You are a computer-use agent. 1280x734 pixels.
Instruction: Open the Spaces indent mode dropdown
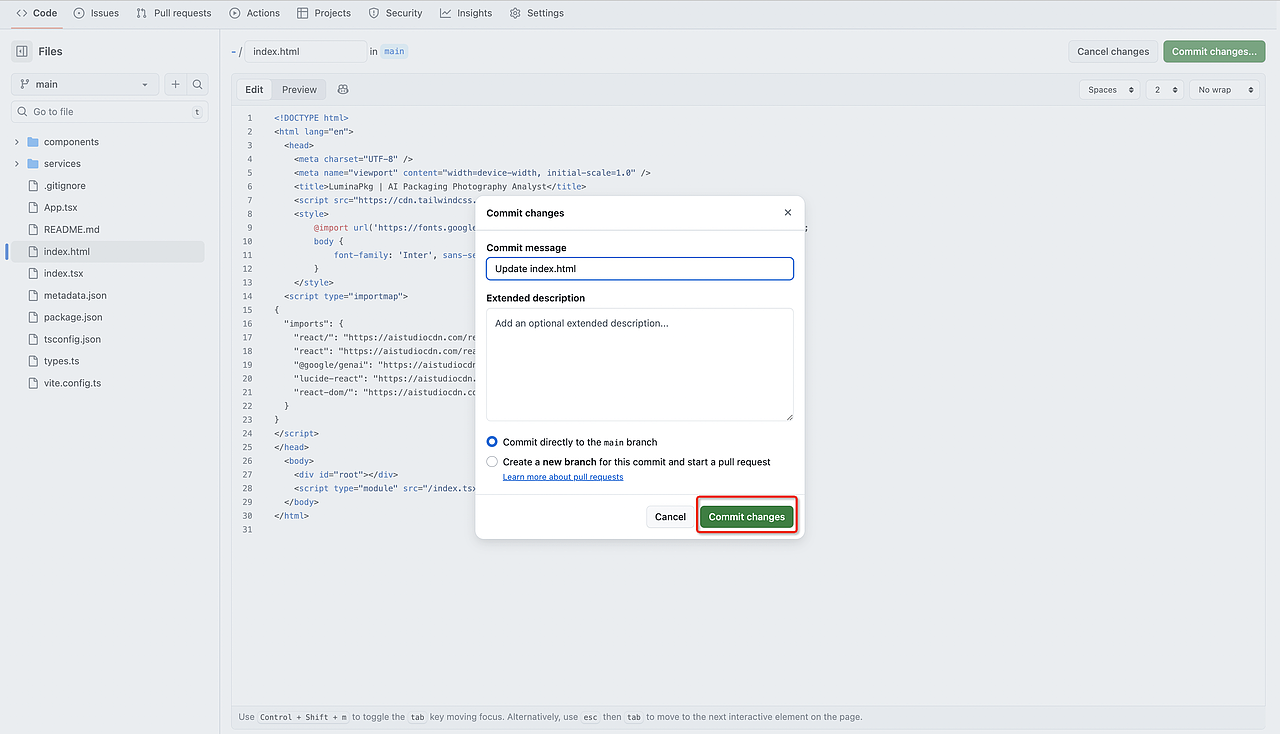[1109, 90]
